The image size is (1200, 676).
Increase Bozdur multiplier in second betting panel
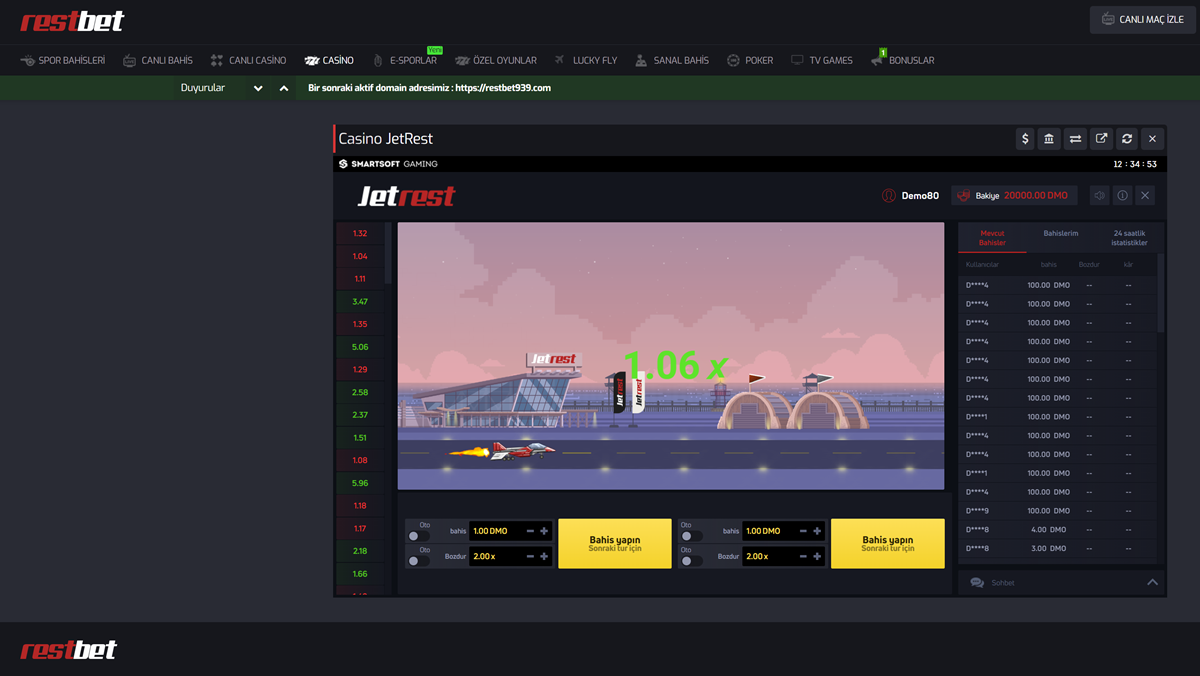(x=817, y=556)
